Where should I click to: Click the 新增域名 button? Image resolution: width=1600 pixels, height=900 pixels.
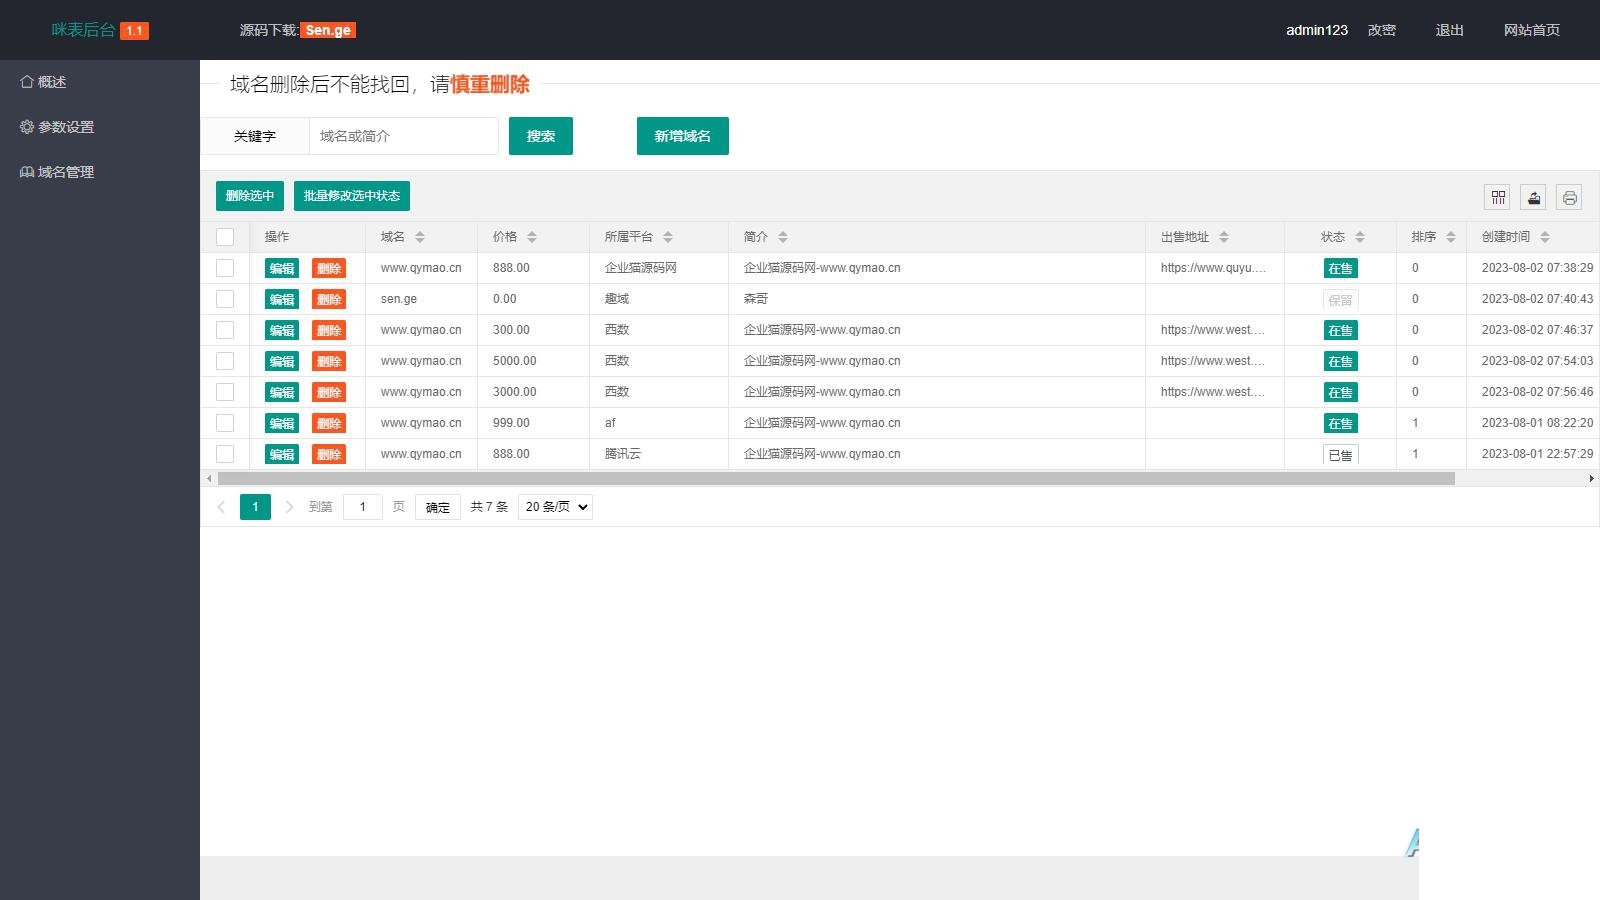coord(683,136)
